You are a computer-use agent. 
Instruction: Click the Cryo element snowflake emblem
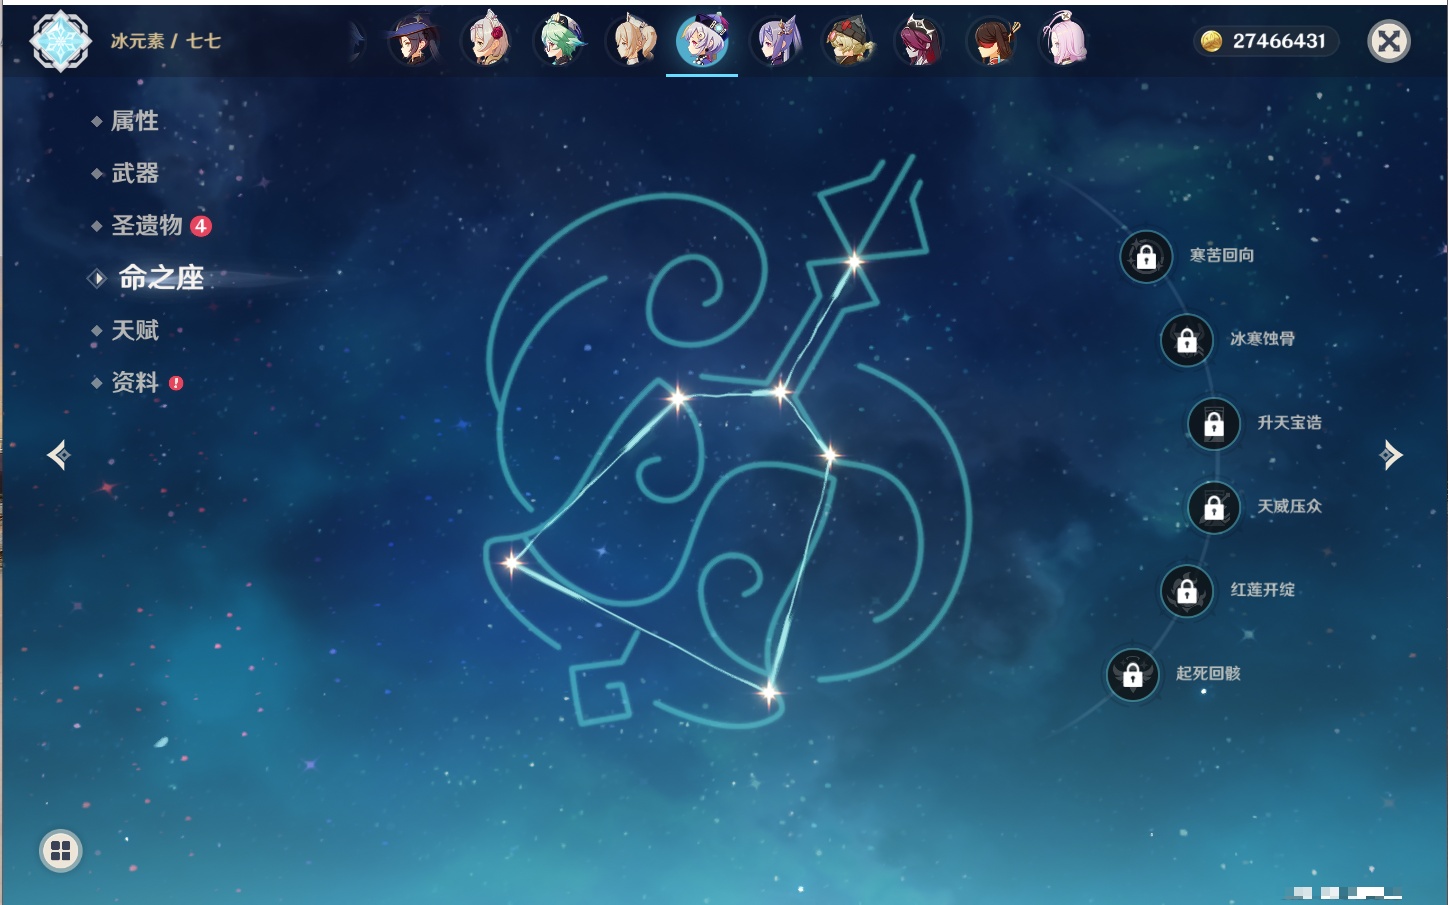[x=61, y=41]
